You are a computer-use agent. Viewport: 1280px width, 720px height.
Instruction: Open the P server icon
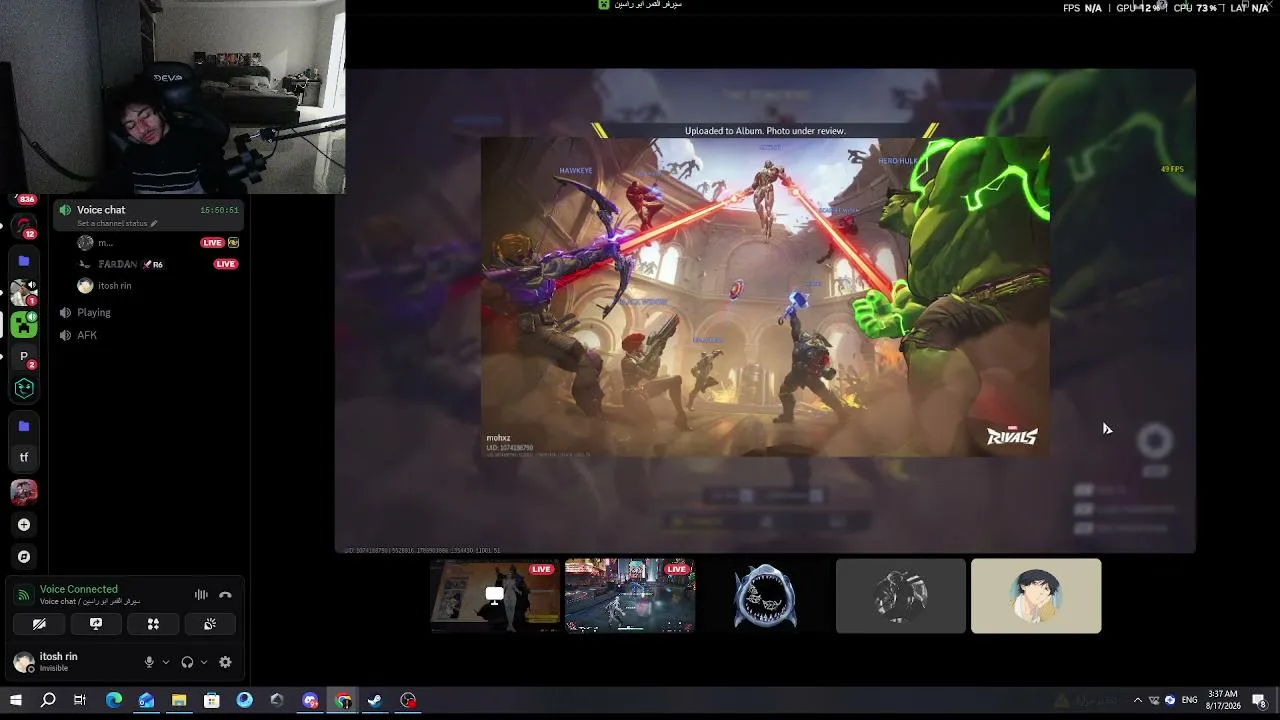click(x=24, y=356)
